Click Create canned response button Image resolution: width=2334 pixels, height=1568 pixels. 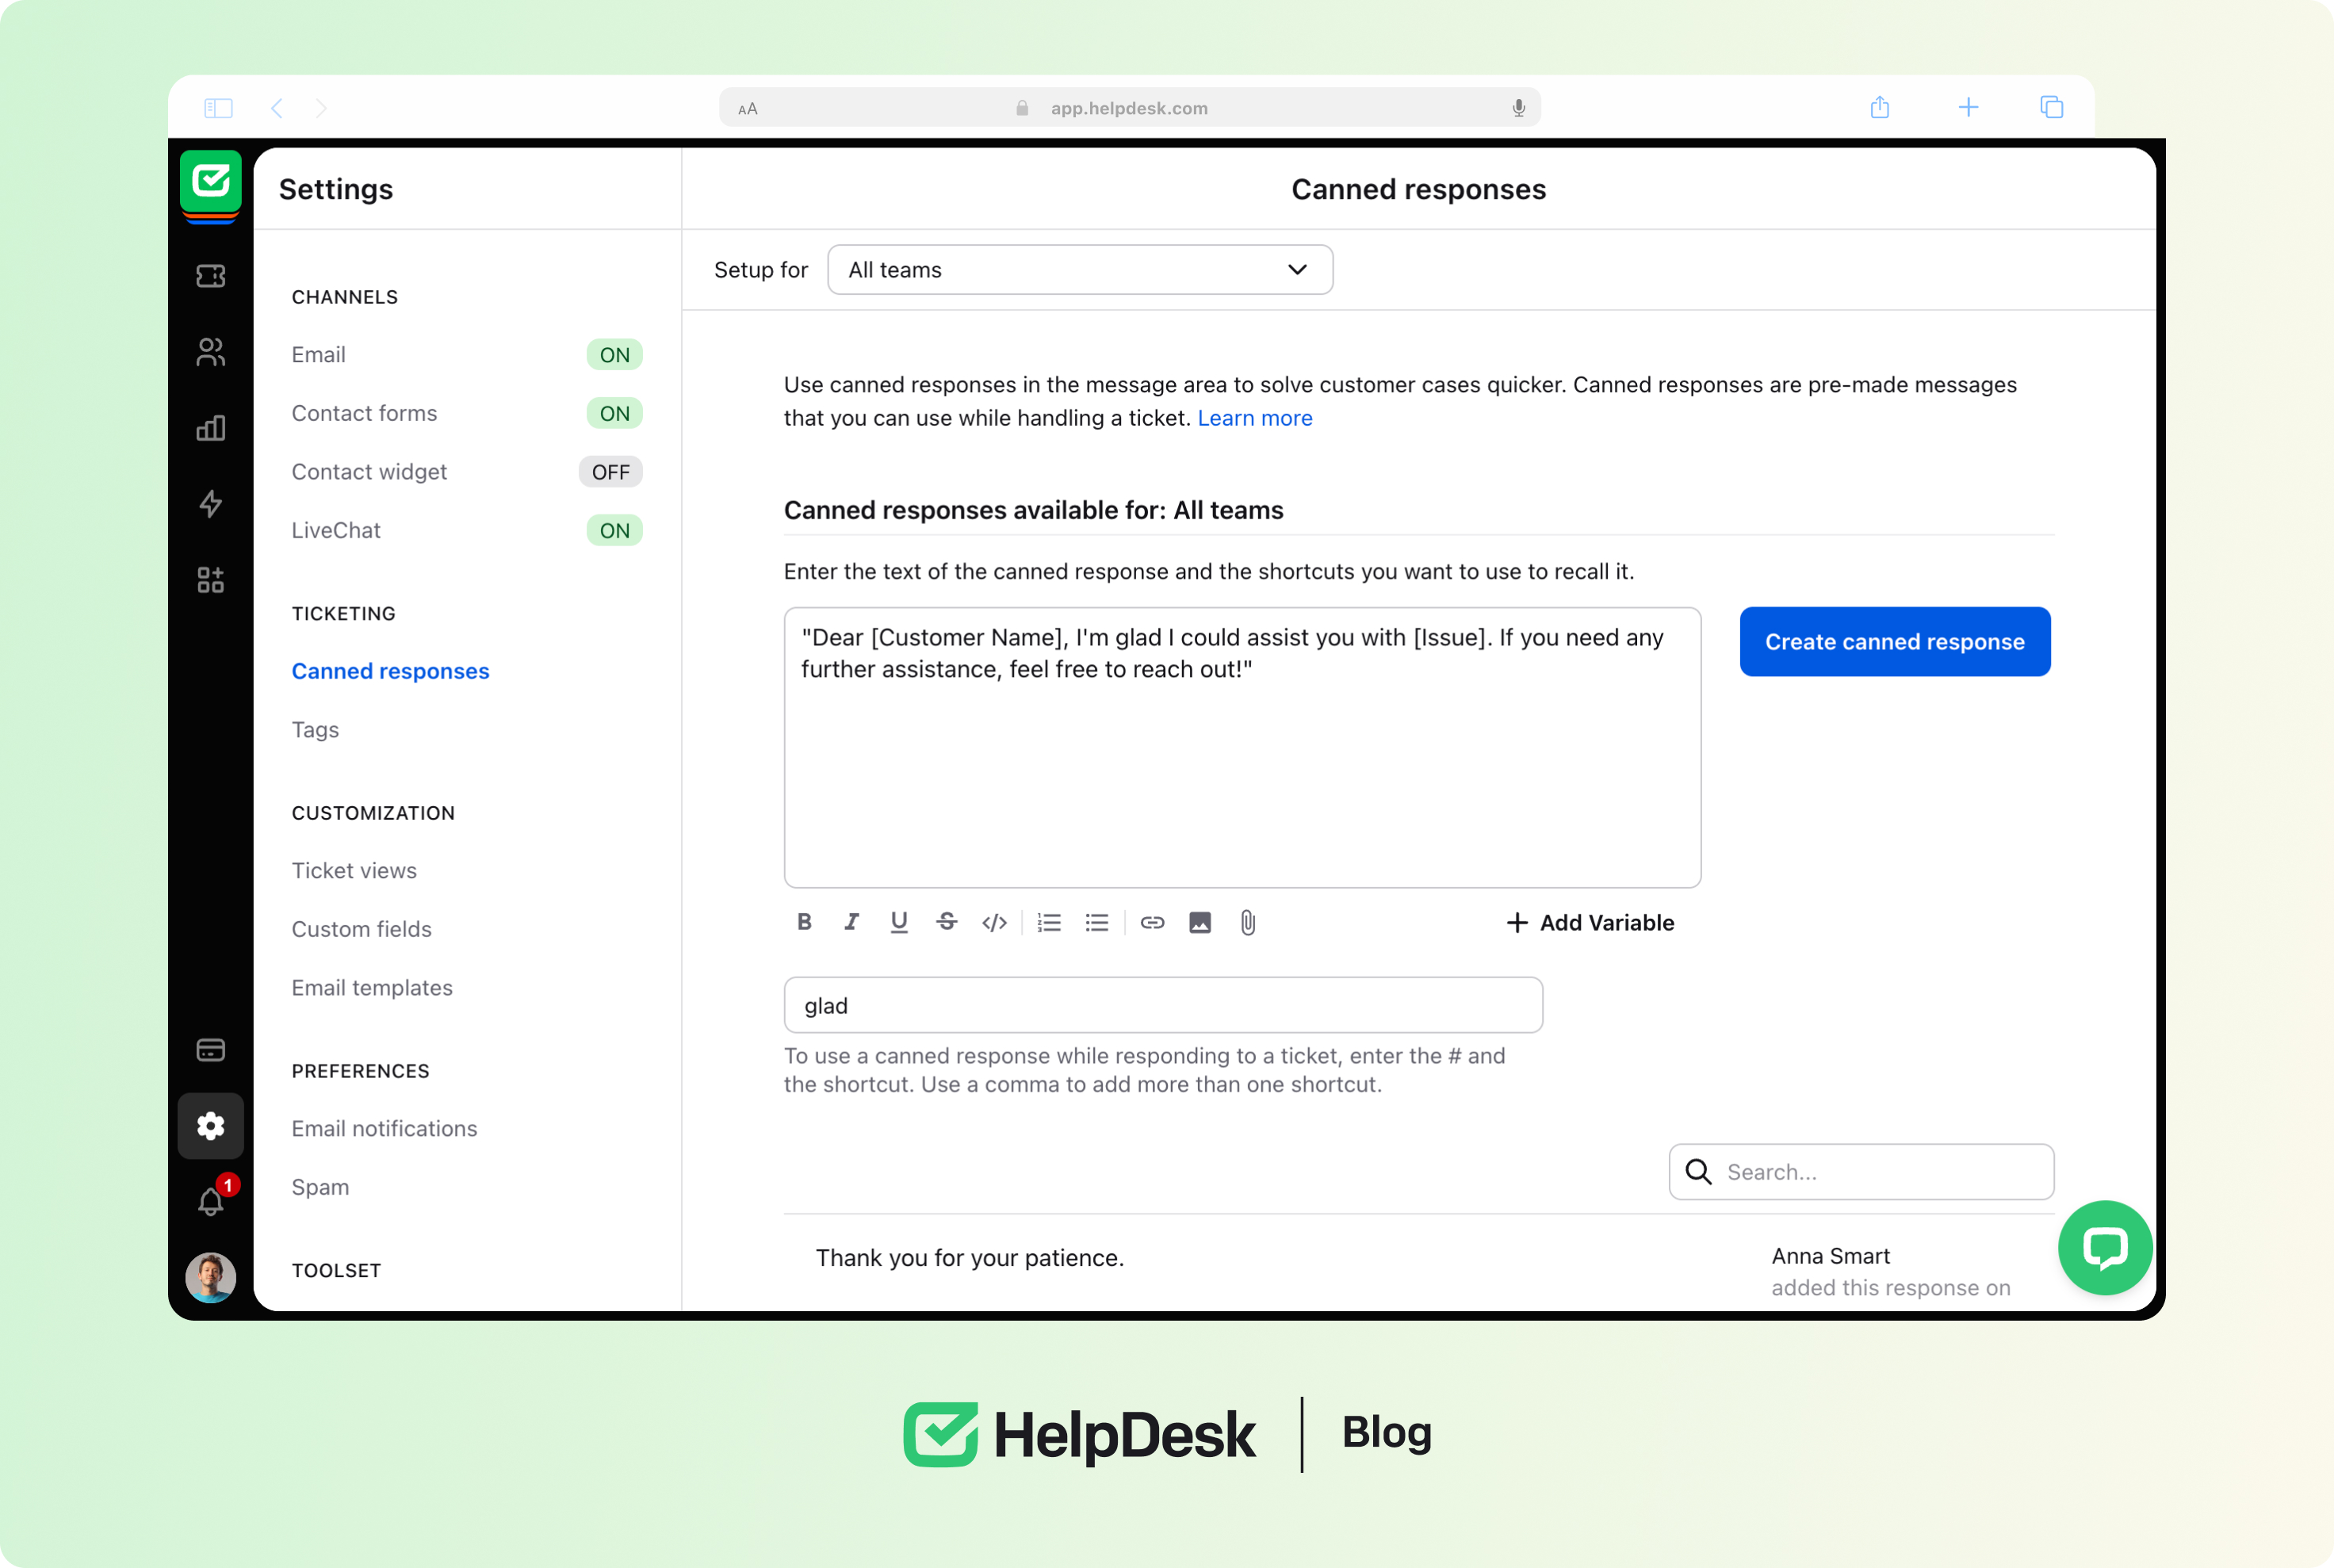click(x=1894, y=642)
